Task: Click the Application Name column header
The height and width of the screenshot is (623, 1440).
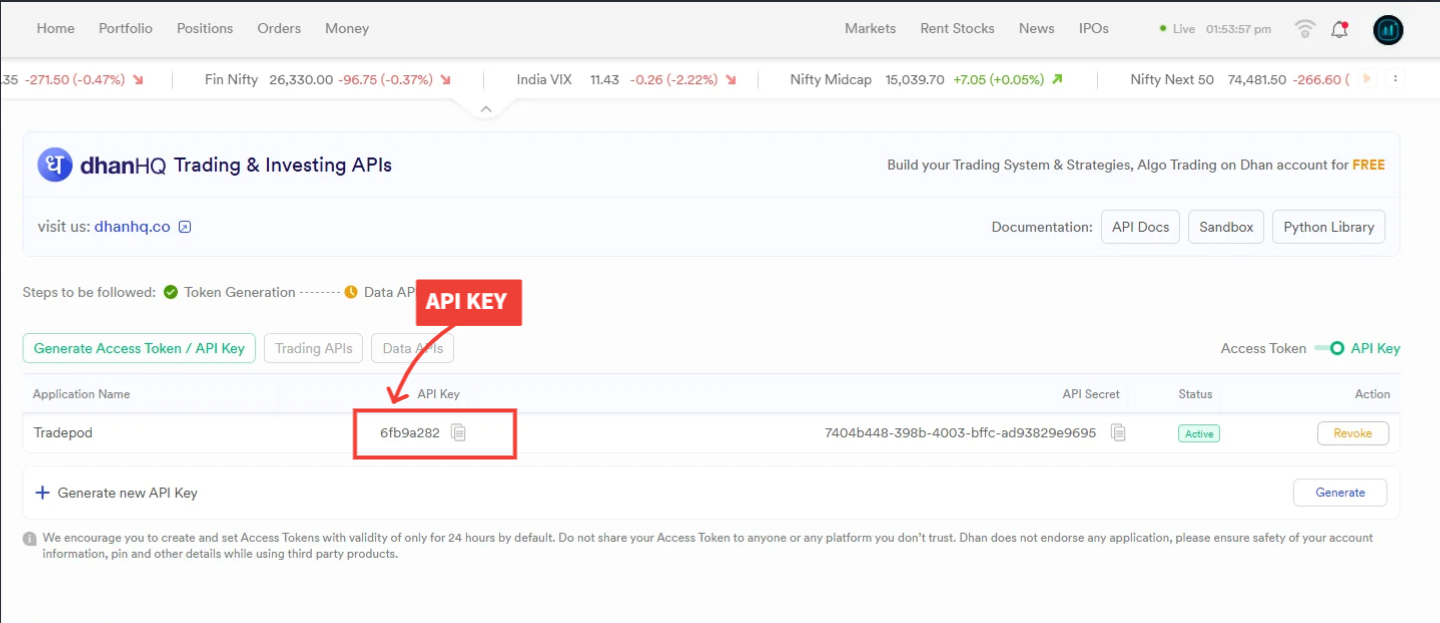Action: click(x=81, y=394)
